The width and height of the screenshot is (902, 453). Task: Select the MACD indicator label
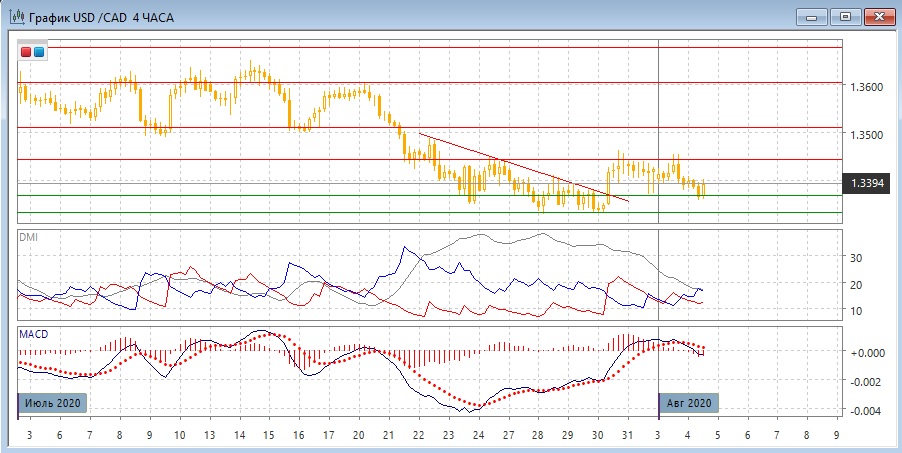[33, 332]
